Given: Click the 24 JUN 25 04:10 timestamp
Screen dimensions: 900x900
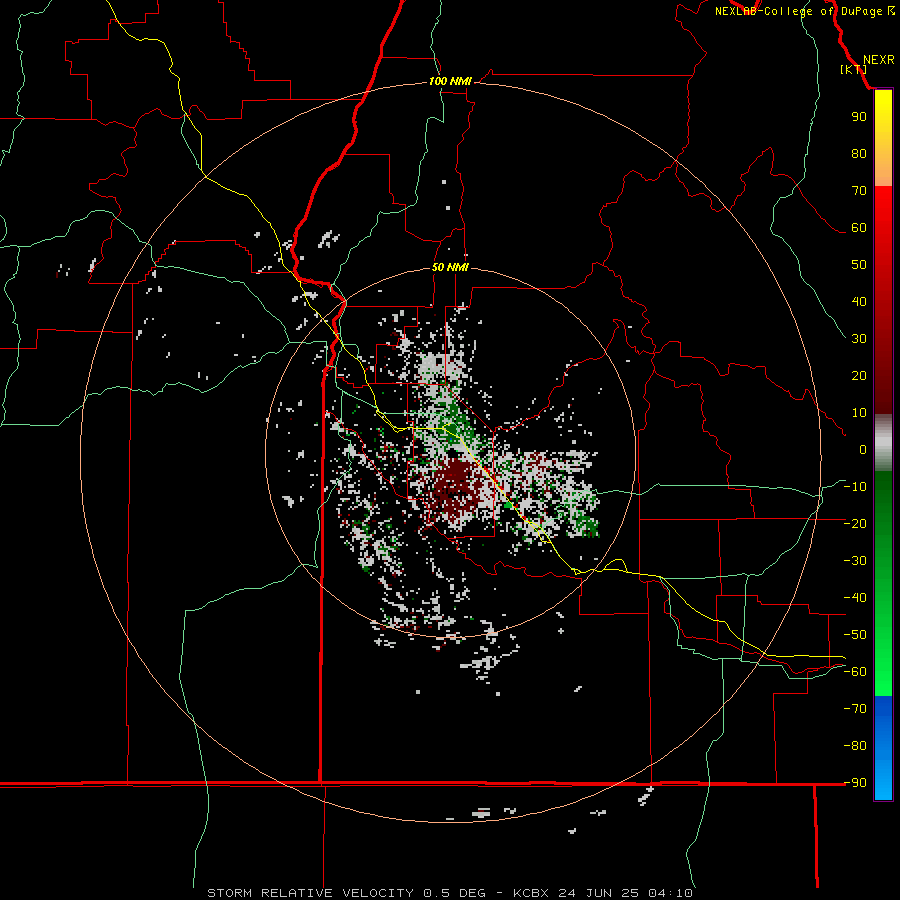Looking at the screenshot, I should click(626, 893).
